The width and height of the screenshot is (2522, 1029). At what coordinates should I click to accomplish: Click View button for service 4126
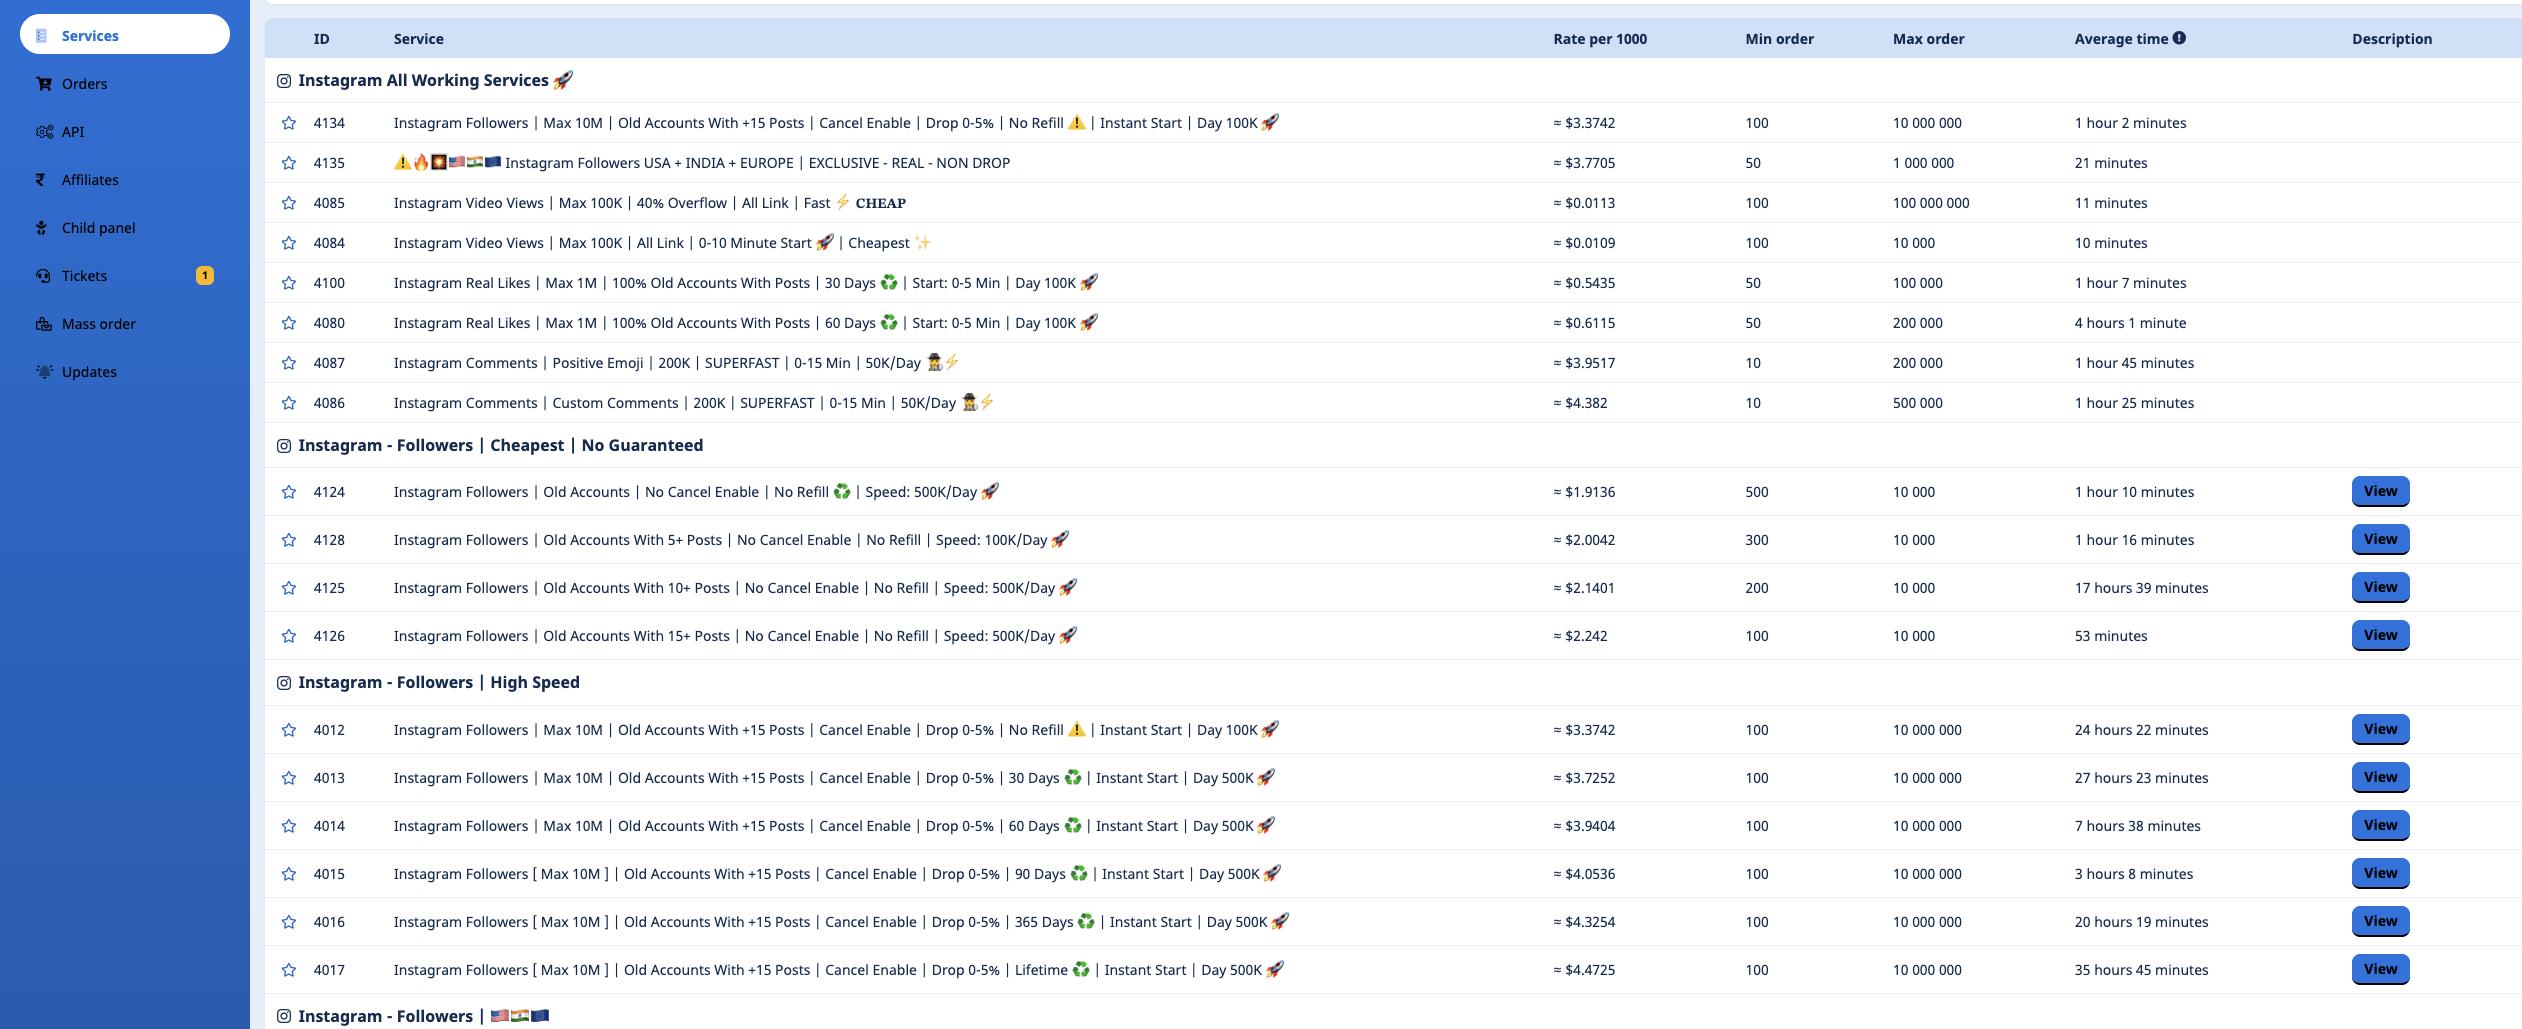(2379, 635)
